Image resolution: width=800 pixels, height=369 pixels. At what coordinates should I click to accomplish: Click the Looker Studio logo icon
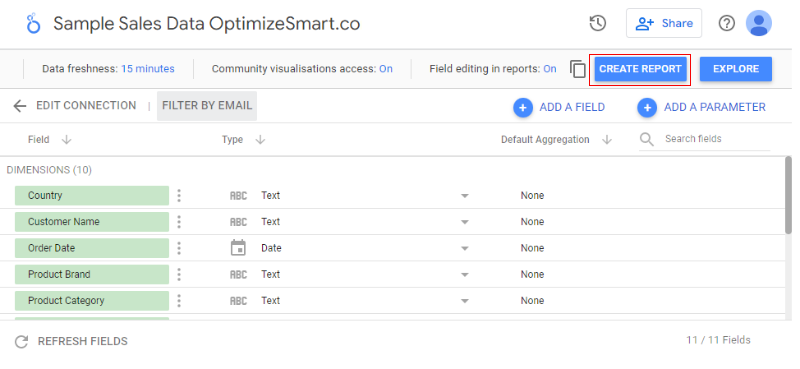(33, 23)
